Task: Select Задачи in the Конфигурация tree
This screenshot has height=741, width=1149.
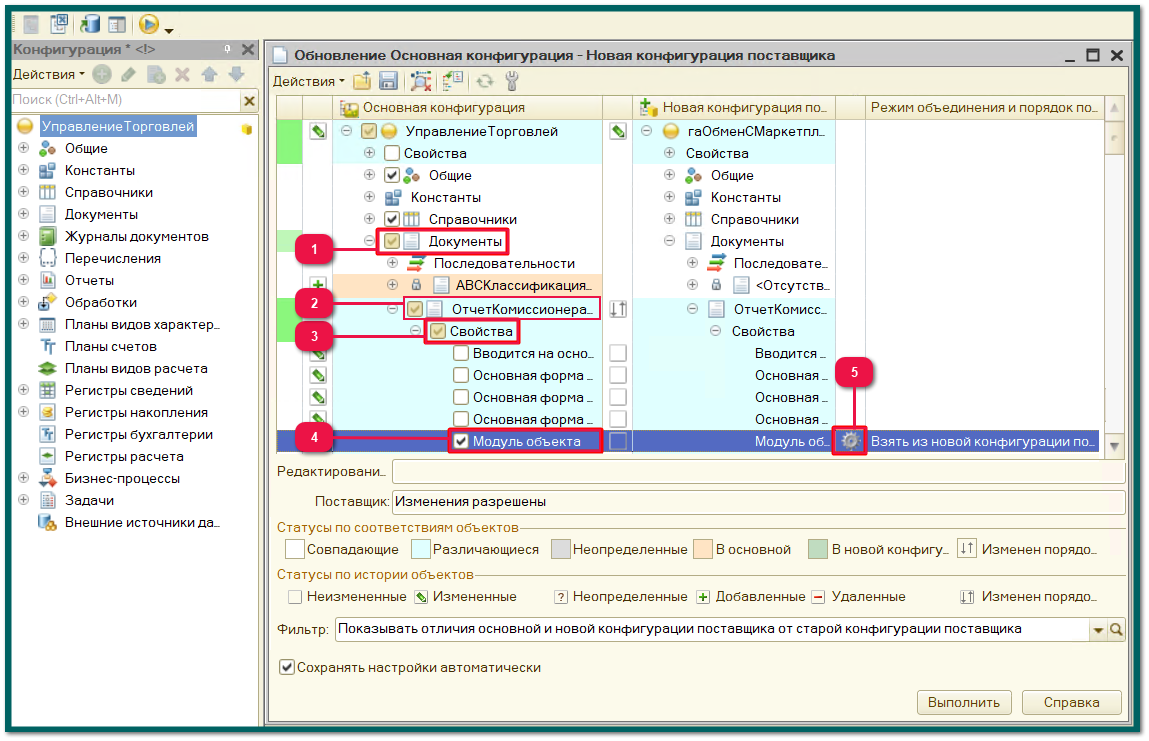Action: coord(89,500)
